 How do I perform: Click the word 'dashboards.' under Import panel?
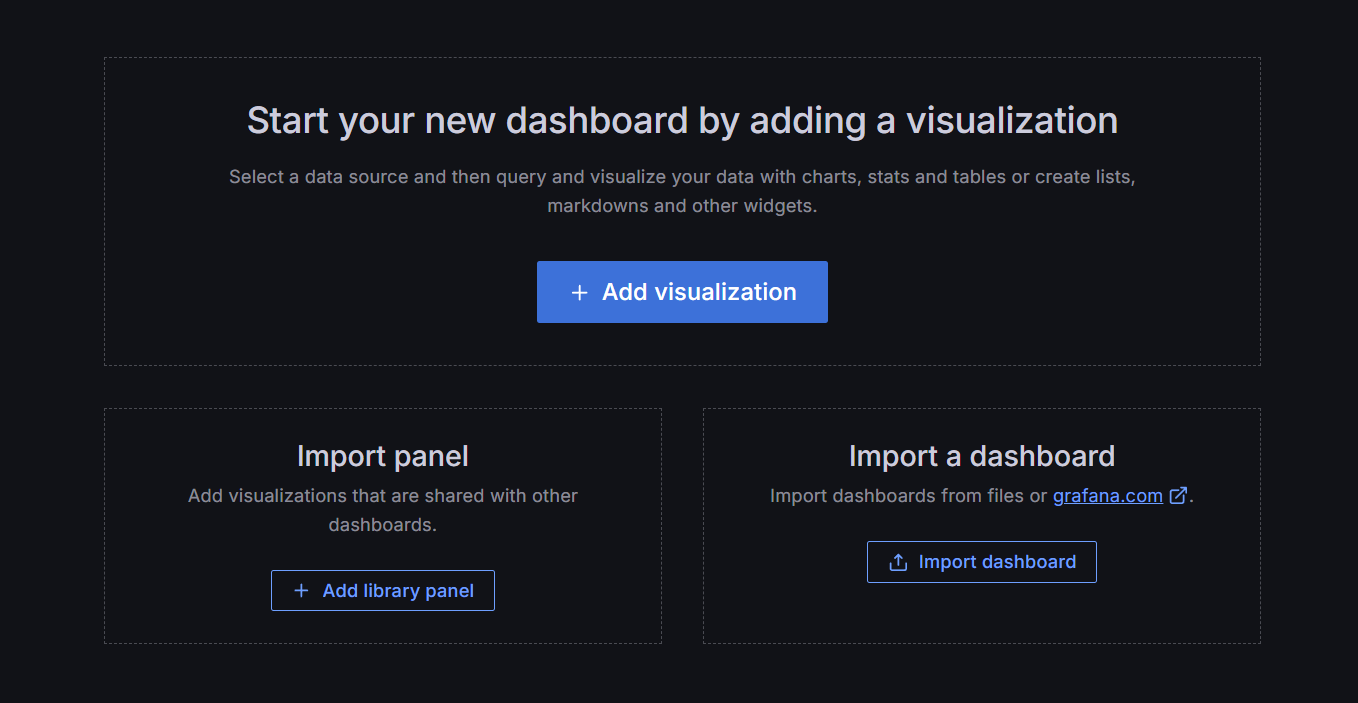pyautogui.click(x=382, y=525)
